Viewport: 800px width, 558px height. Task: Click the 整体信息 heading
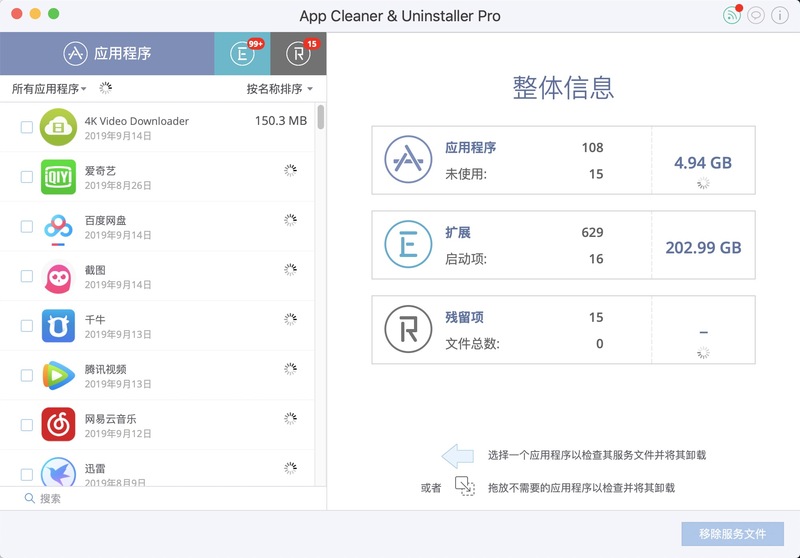tap(563, 87)
